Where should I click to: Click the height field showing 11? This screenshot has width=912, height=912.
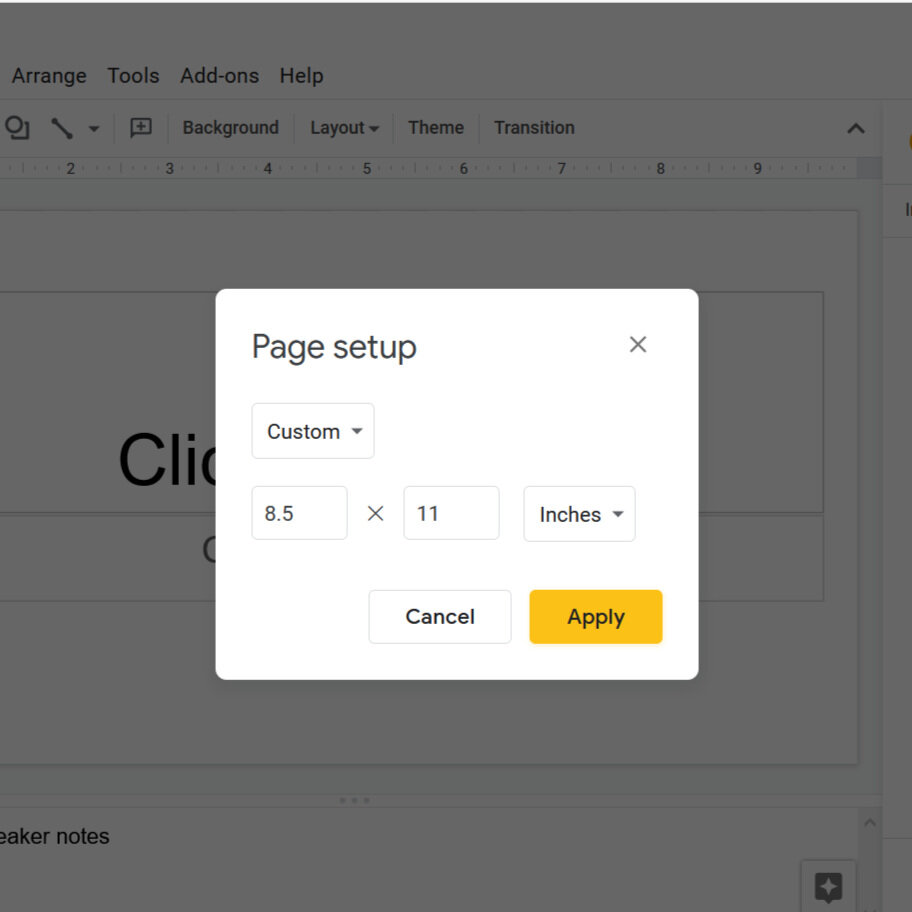click(451, 513)
